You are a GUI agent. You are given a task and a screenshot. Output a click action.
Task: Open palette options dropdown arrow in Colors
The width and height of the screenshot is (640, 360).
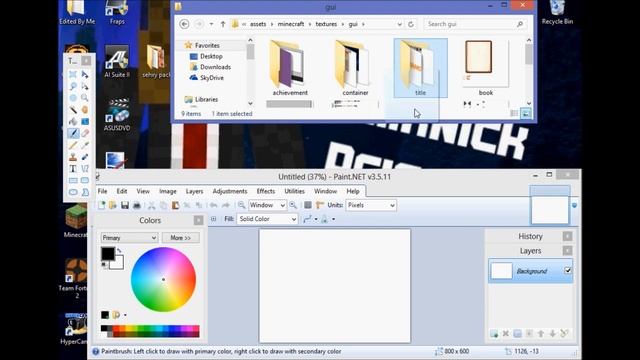(125, 315)
